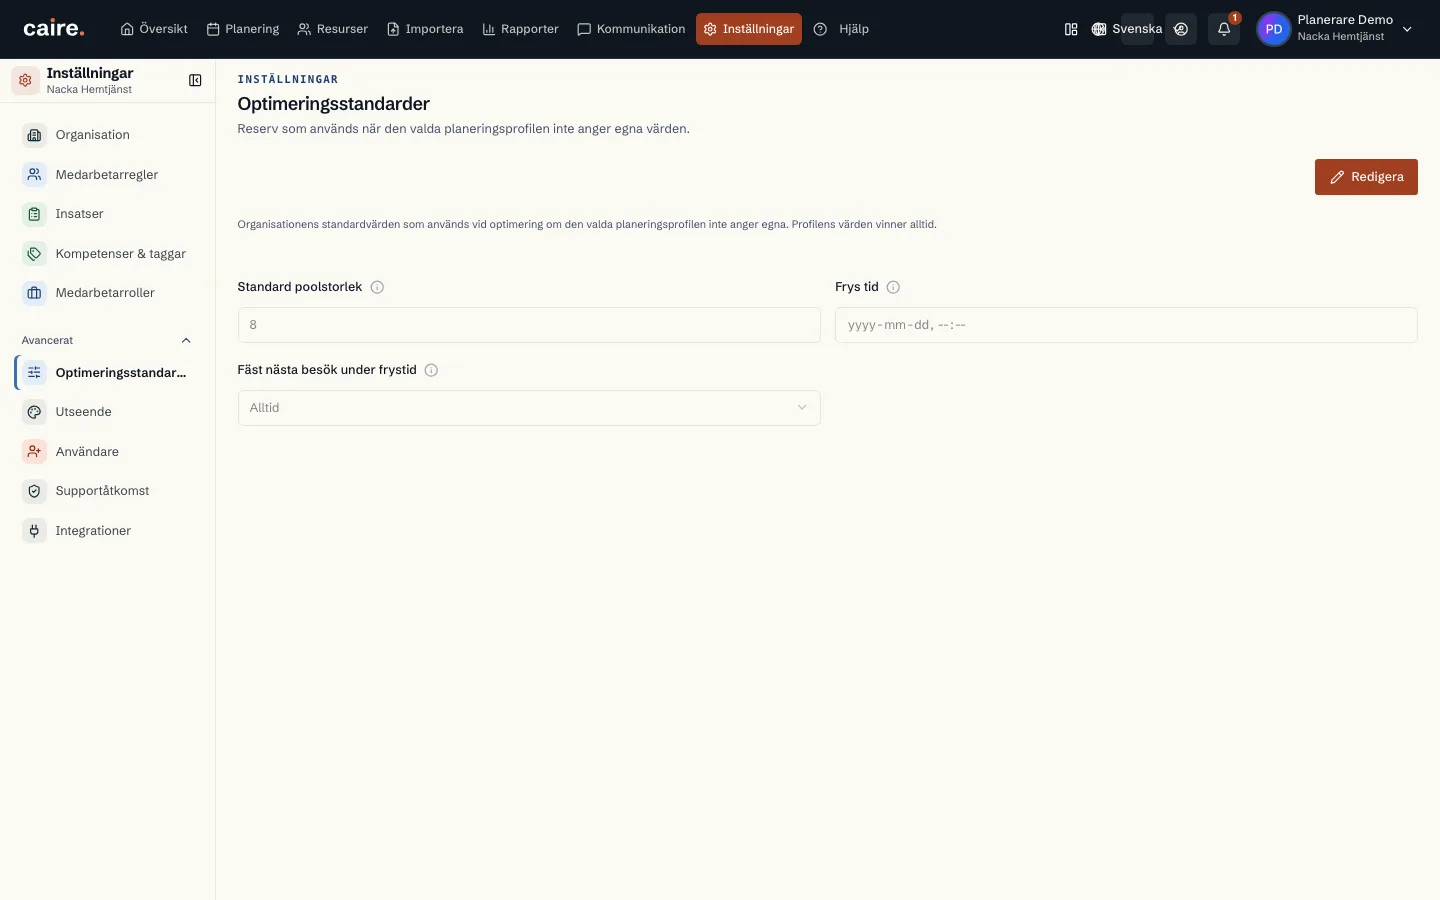Click the Organisation building icon

tap(34, 135)
